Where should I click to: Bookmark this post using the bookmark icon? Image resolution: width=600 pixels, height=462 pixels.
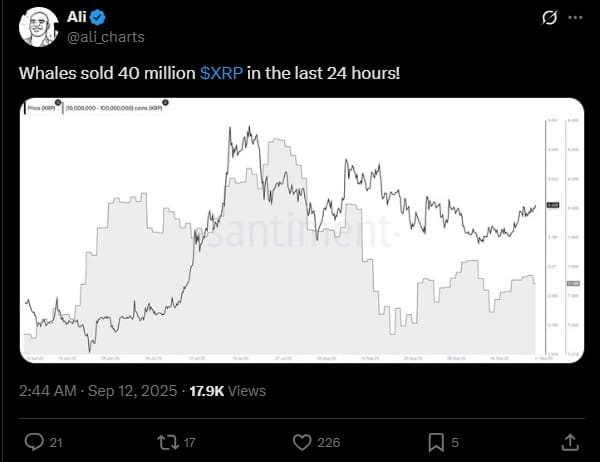(436, 440)
